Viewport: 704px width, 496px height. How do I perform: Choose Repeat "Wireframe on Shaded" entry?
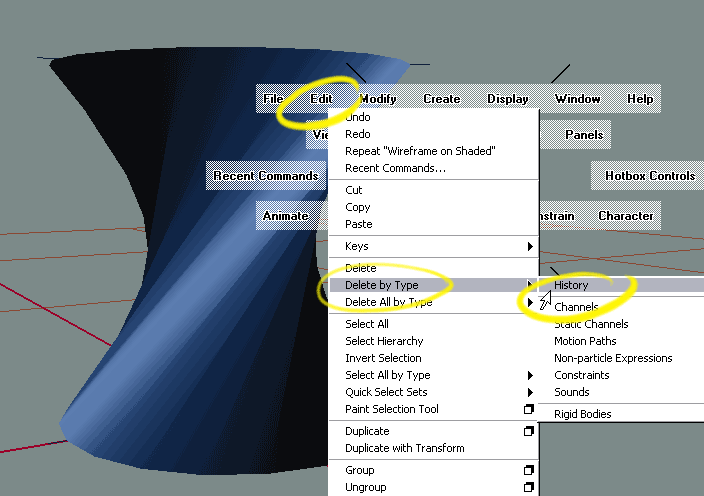420,151
